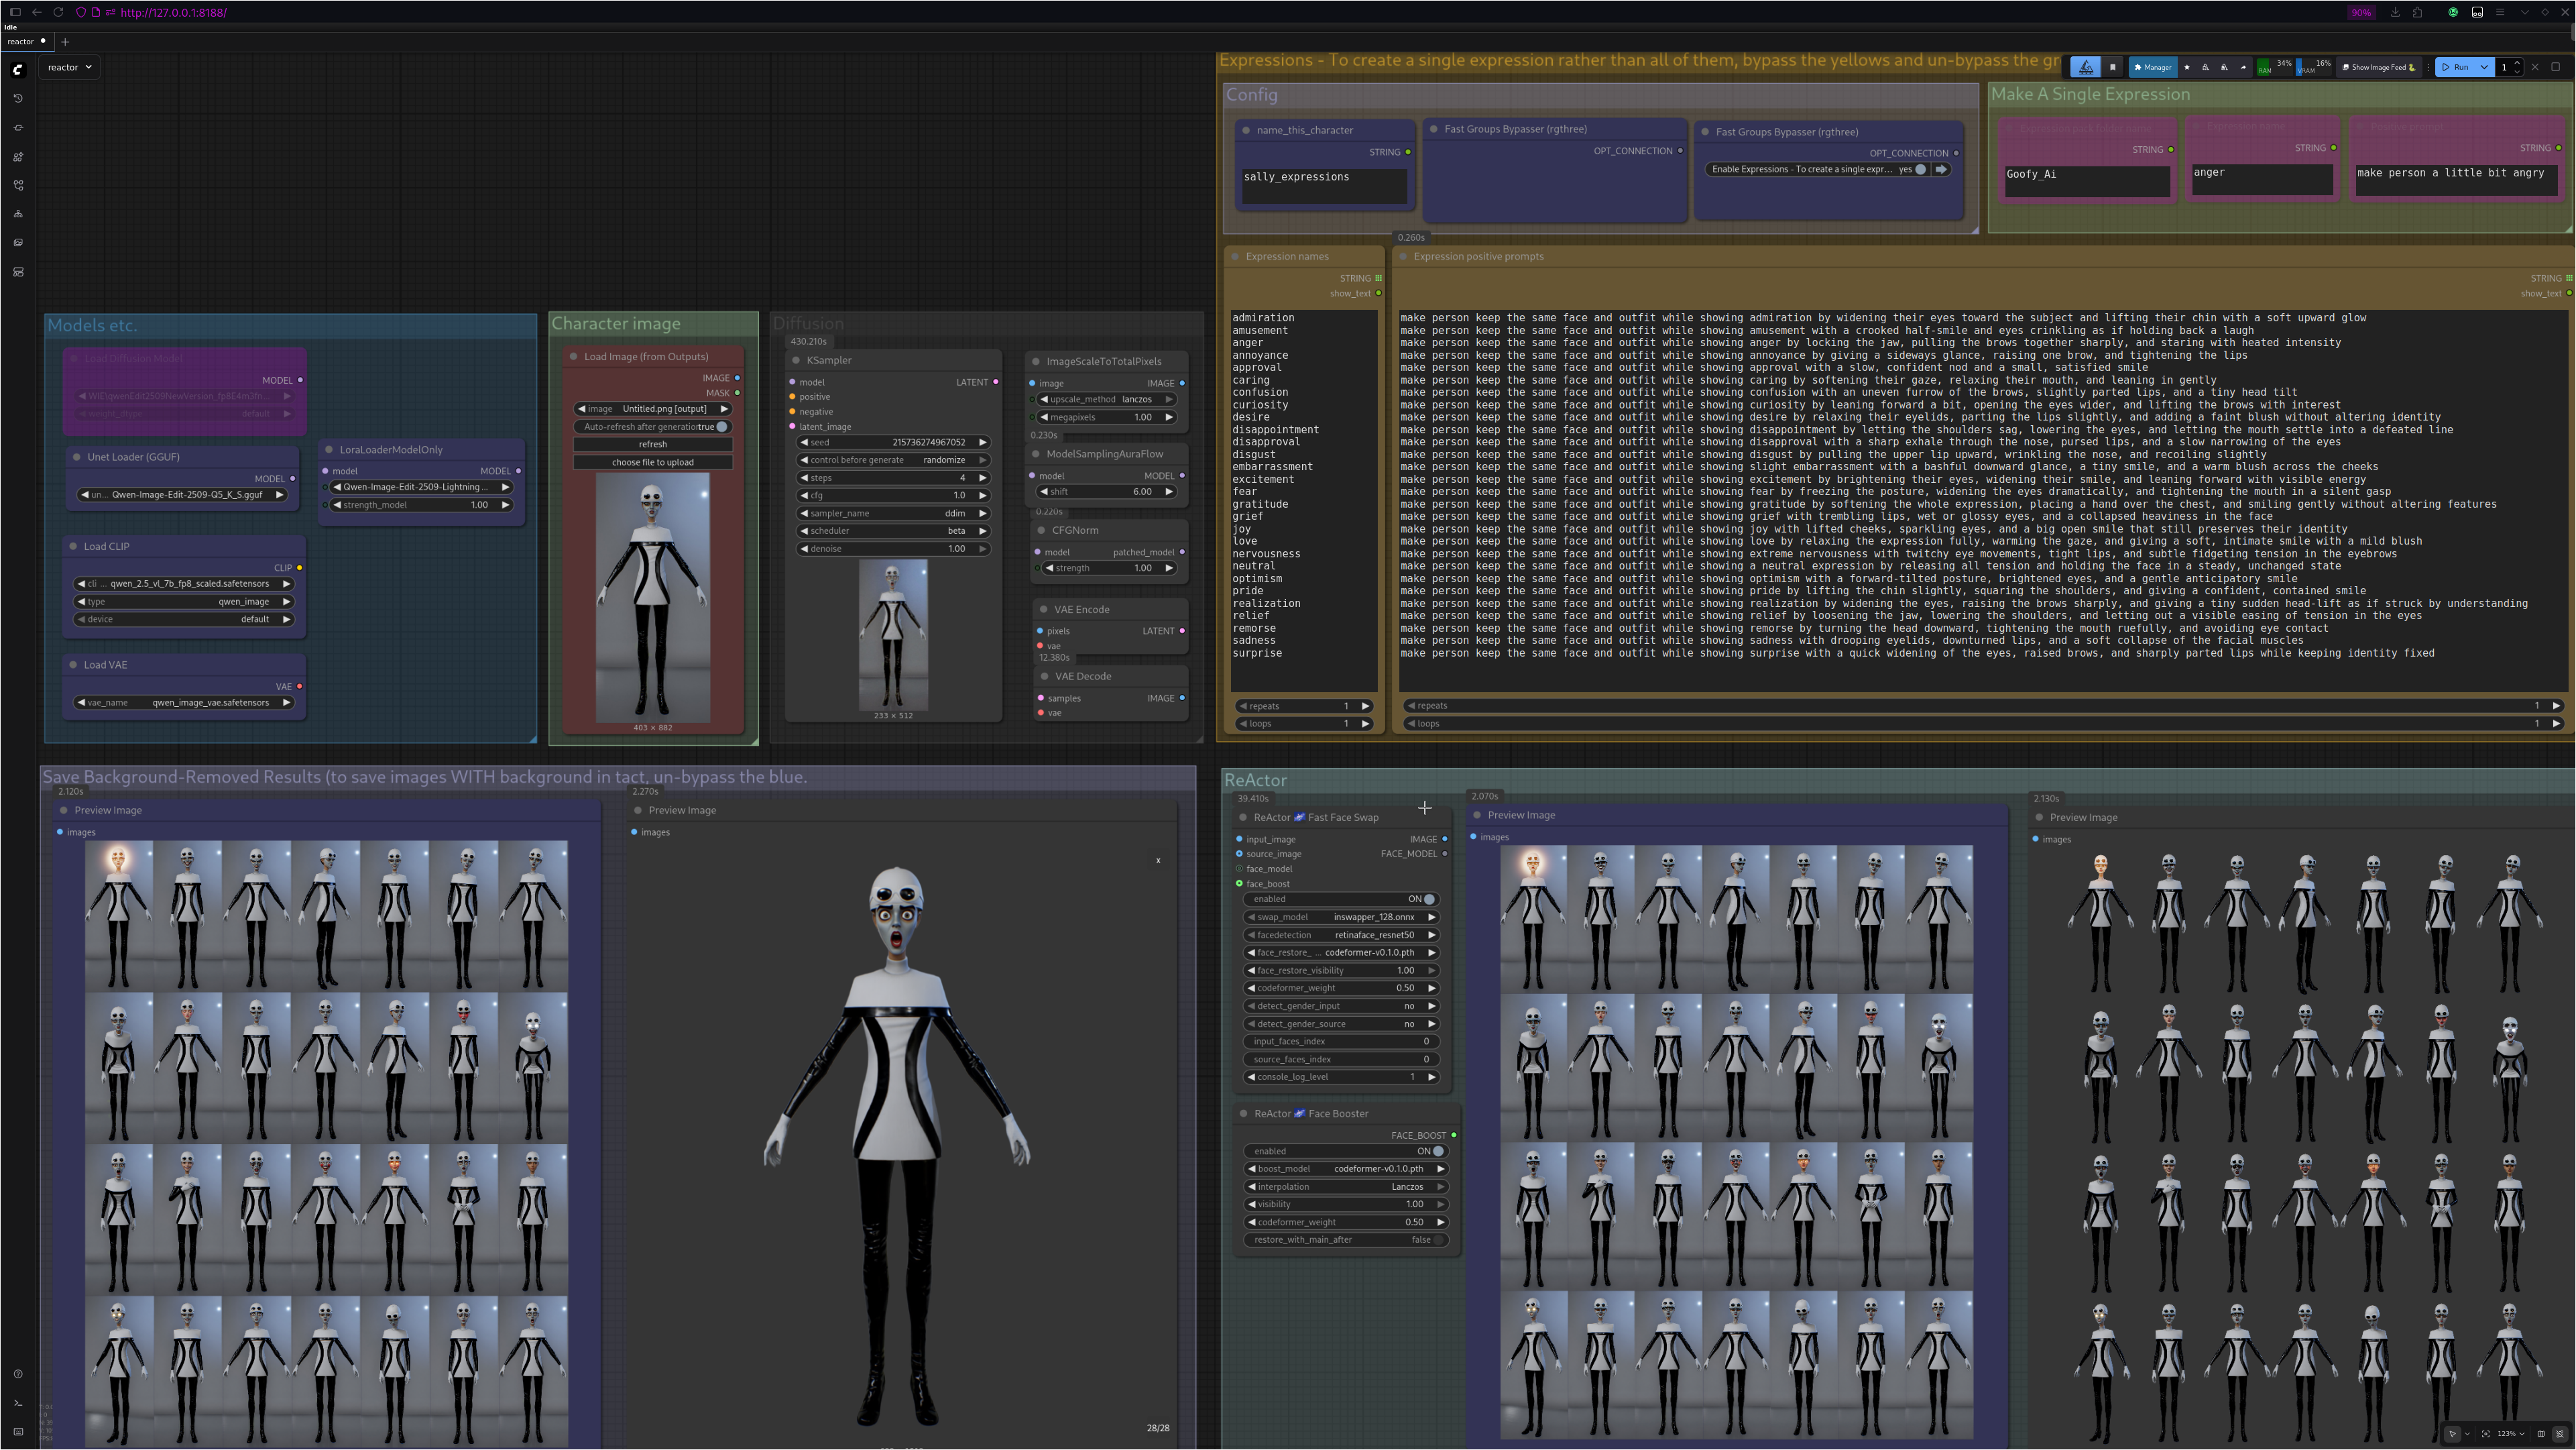
Task: Click choose file to upload button
Action: [x=652, y=462]
